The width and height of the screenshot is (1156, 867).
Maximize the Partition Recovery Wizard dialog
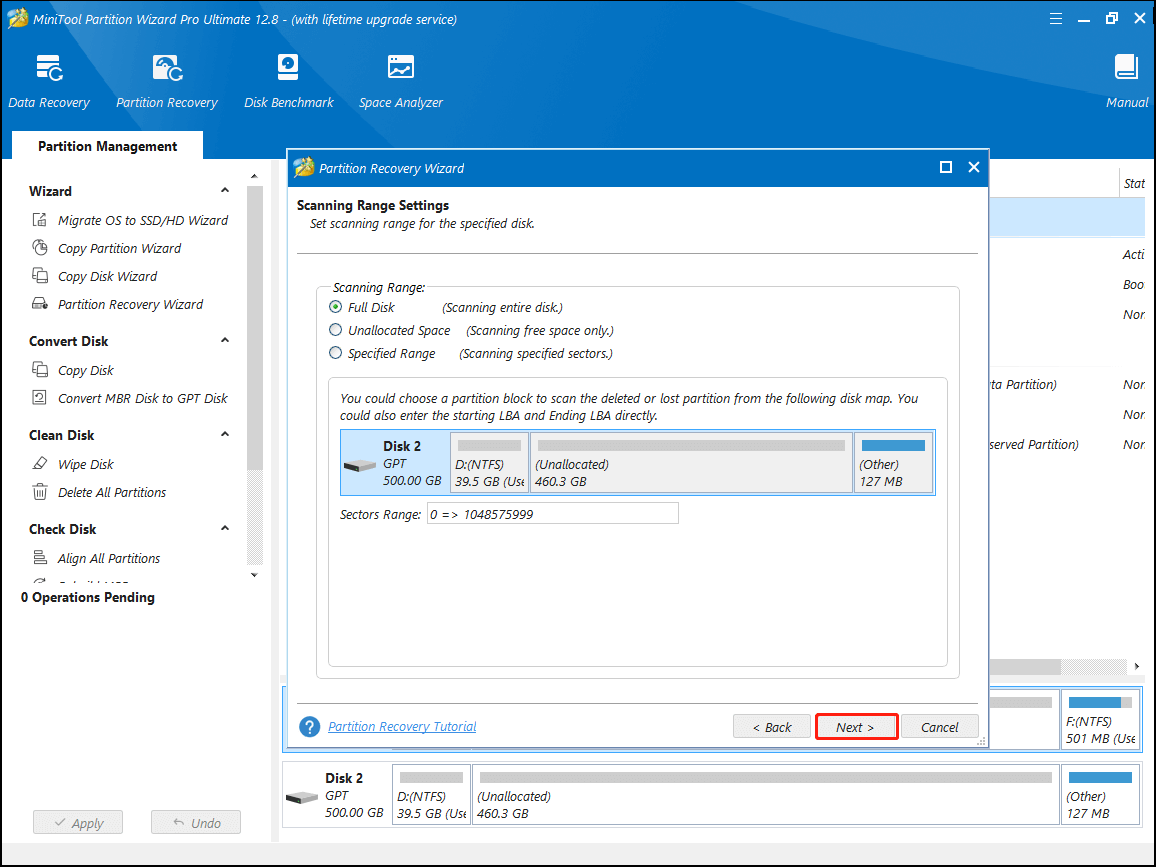pos(946,167)
